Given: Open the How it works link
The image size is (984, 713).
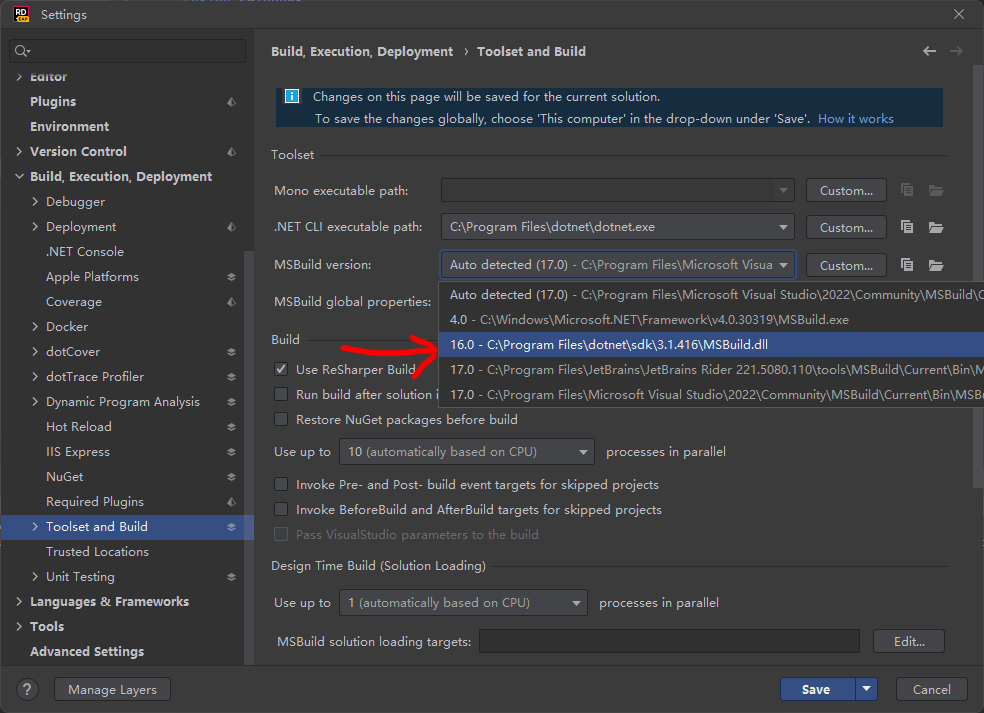Looking at the screenshot, I should click(x=855, y=119).
